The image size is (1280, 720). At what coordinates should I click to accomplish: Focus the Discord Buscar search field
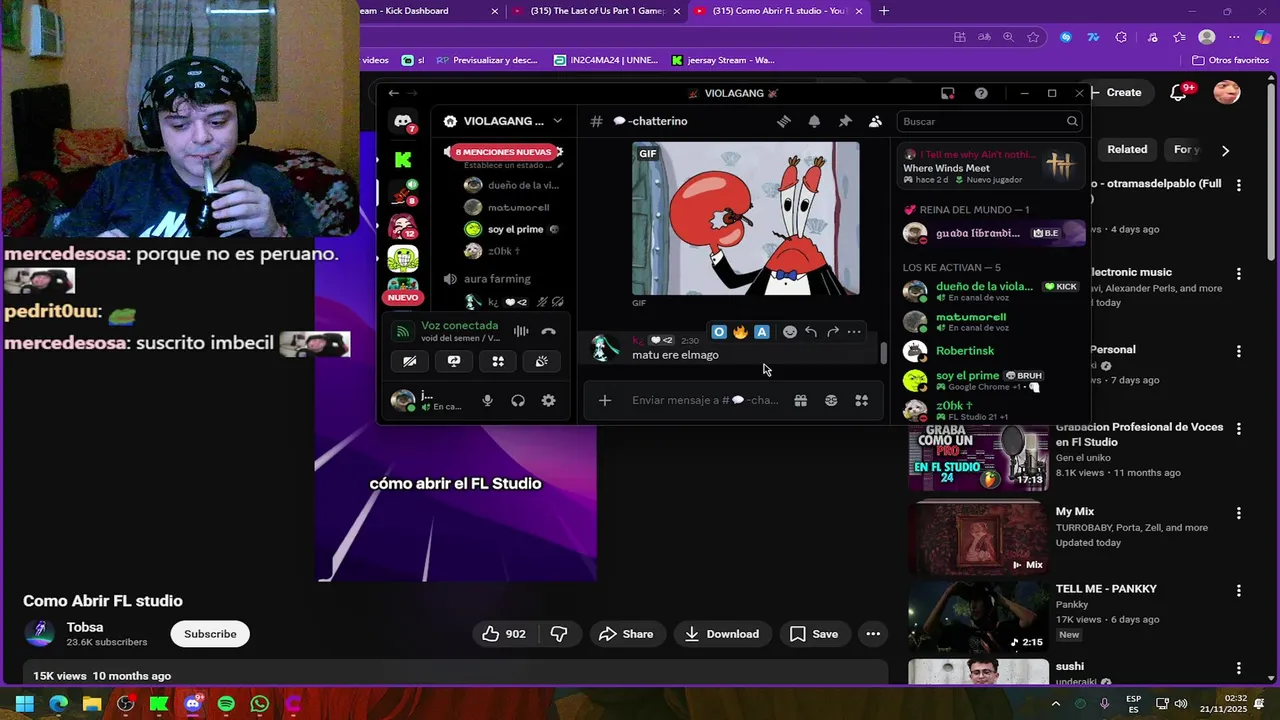[x=990, y=122]
